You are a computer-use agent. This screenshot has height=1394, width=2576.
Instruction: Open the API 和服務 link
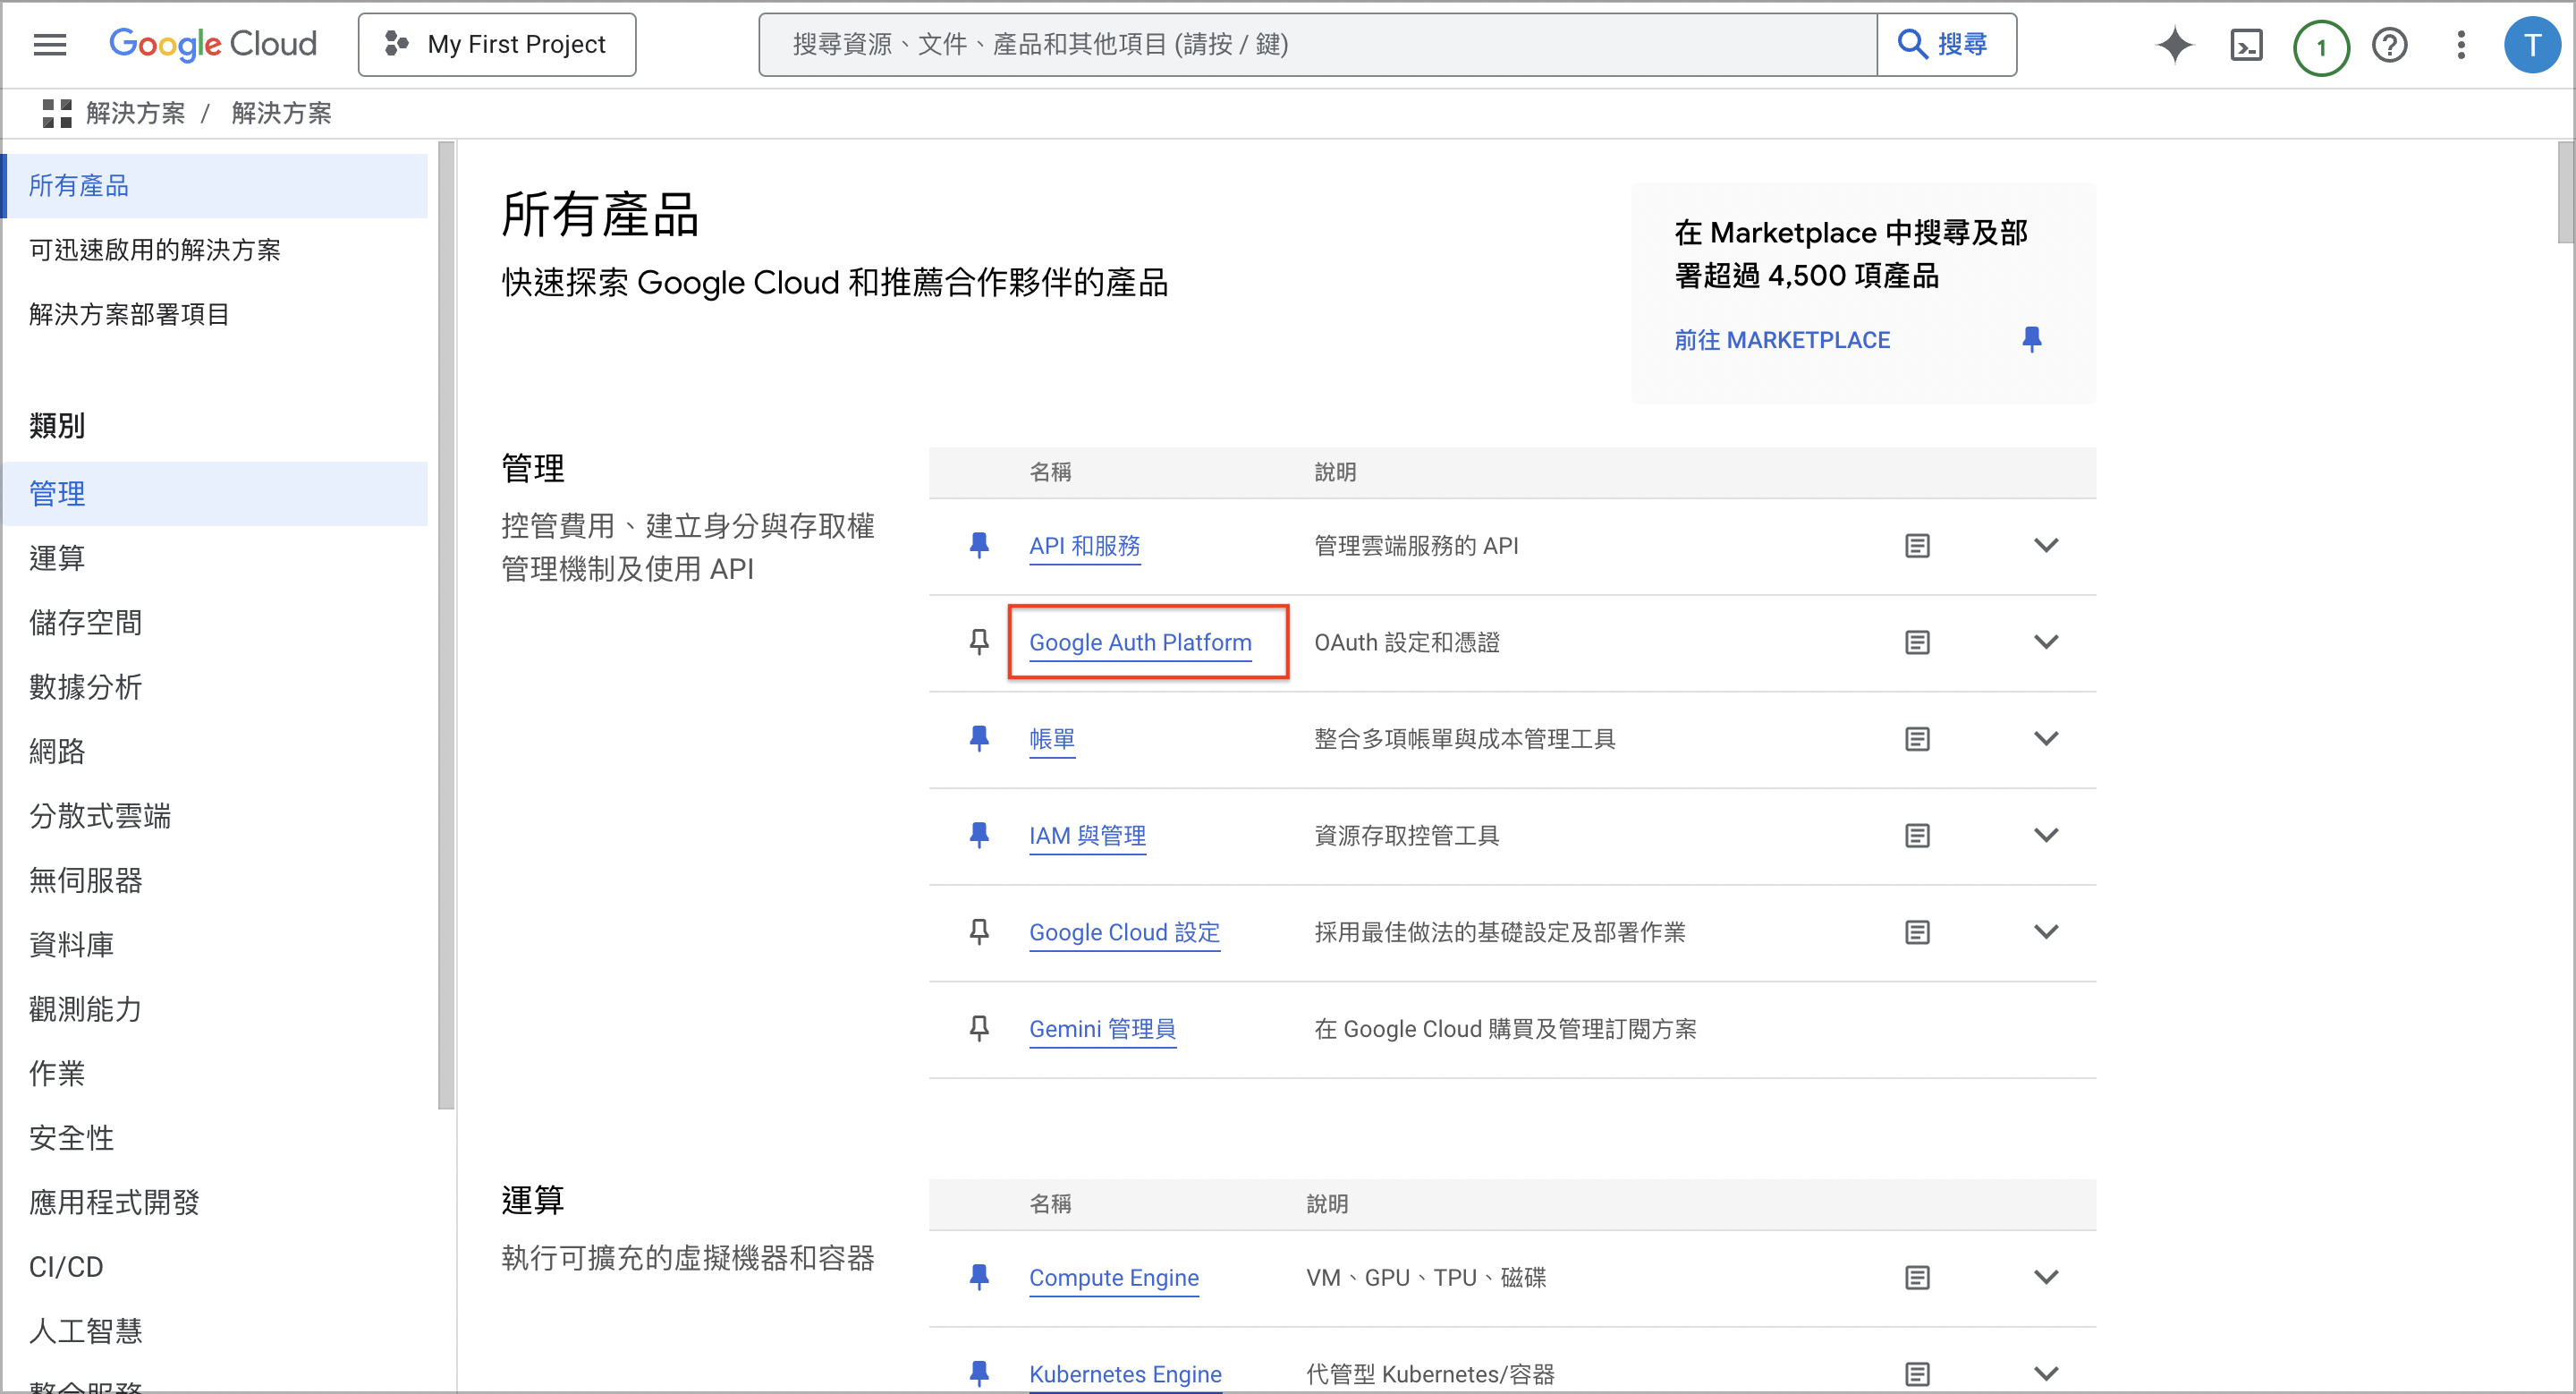[1084, 546]
